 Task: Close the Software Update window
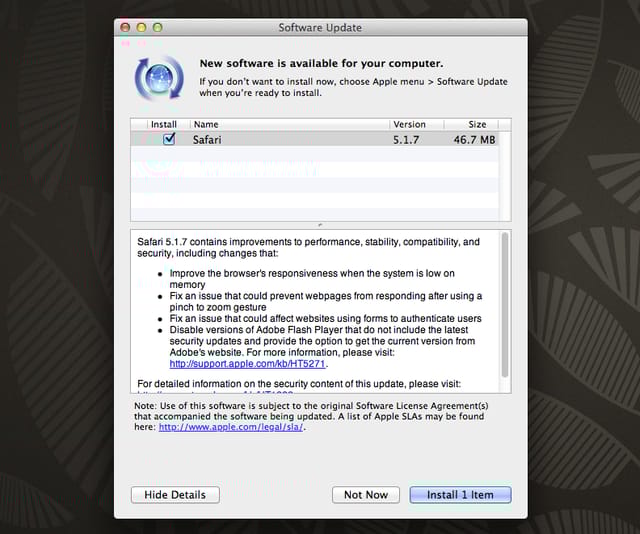pos(125,27)
